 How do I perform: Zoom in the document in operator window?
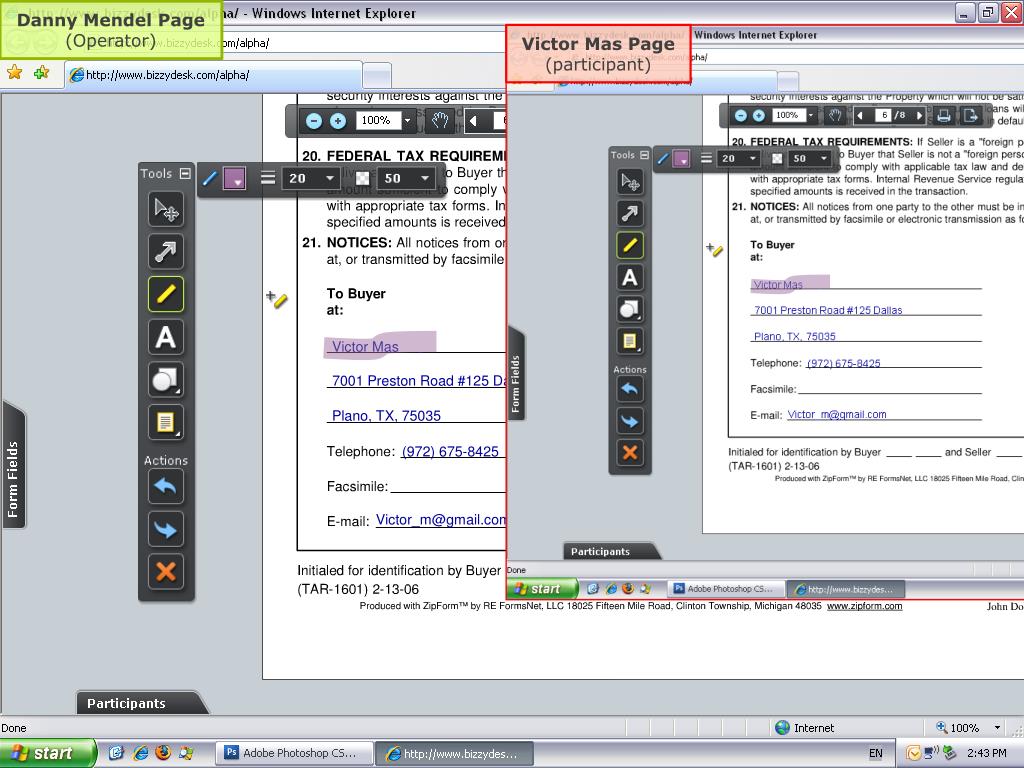coord(338,121)
